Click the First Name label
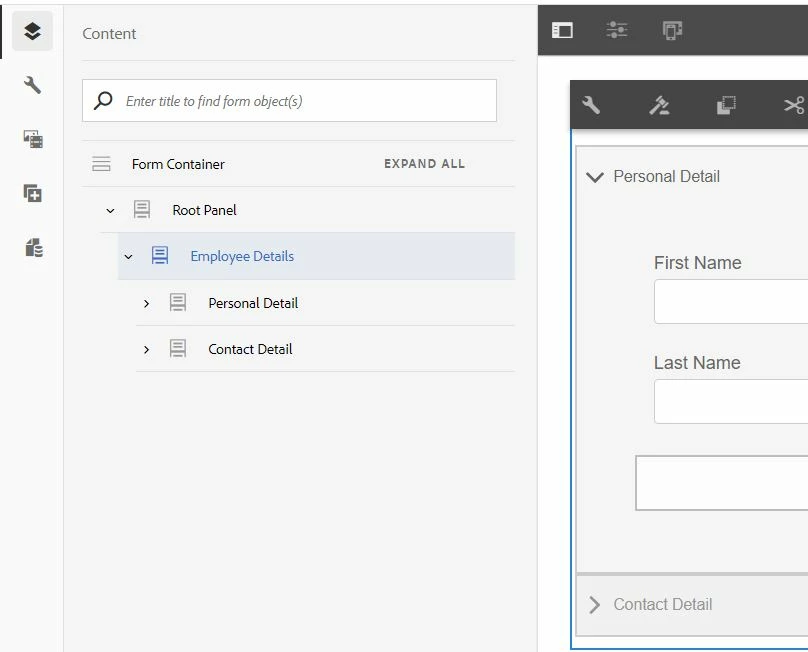The width and height of the screenshot is (808, 652). (x=697, y=263)
